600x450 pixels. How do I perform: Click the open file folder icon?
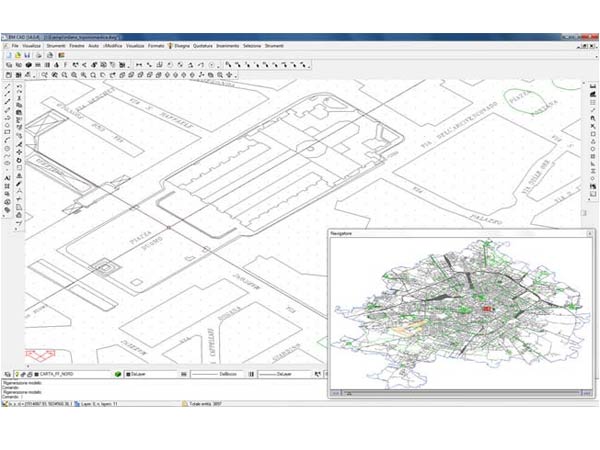point(17,55)
